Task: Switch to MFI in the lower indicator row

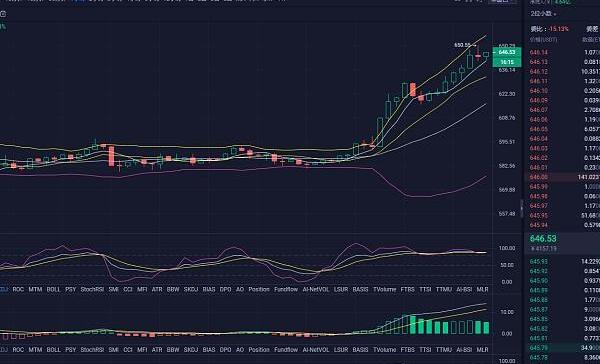Action: pyautogui.click(x=142, y=349)
